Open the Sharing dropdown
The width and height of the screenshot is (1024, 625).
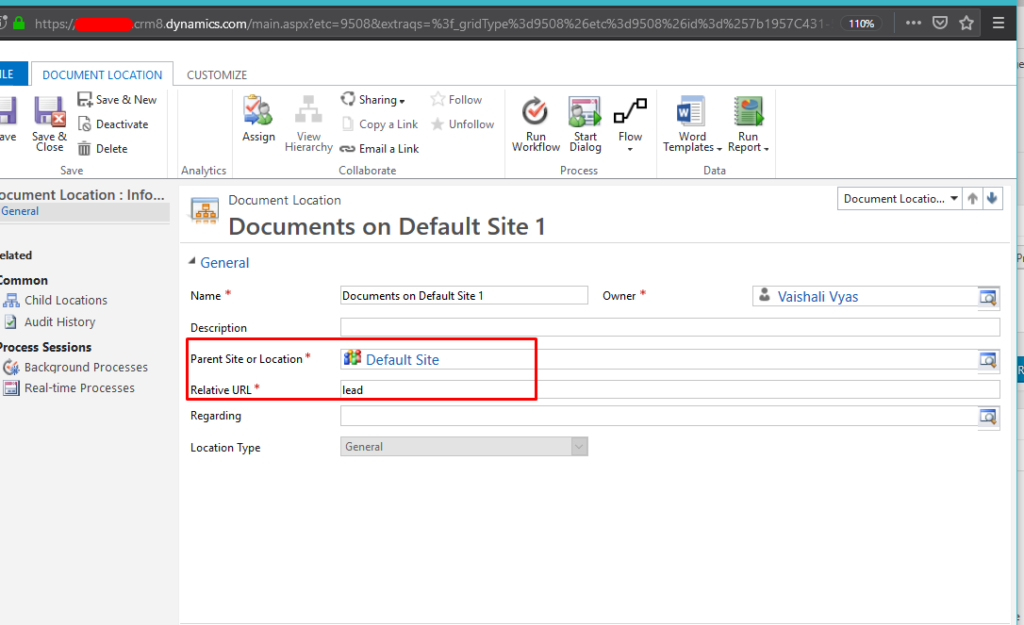[x=373, y=99]
